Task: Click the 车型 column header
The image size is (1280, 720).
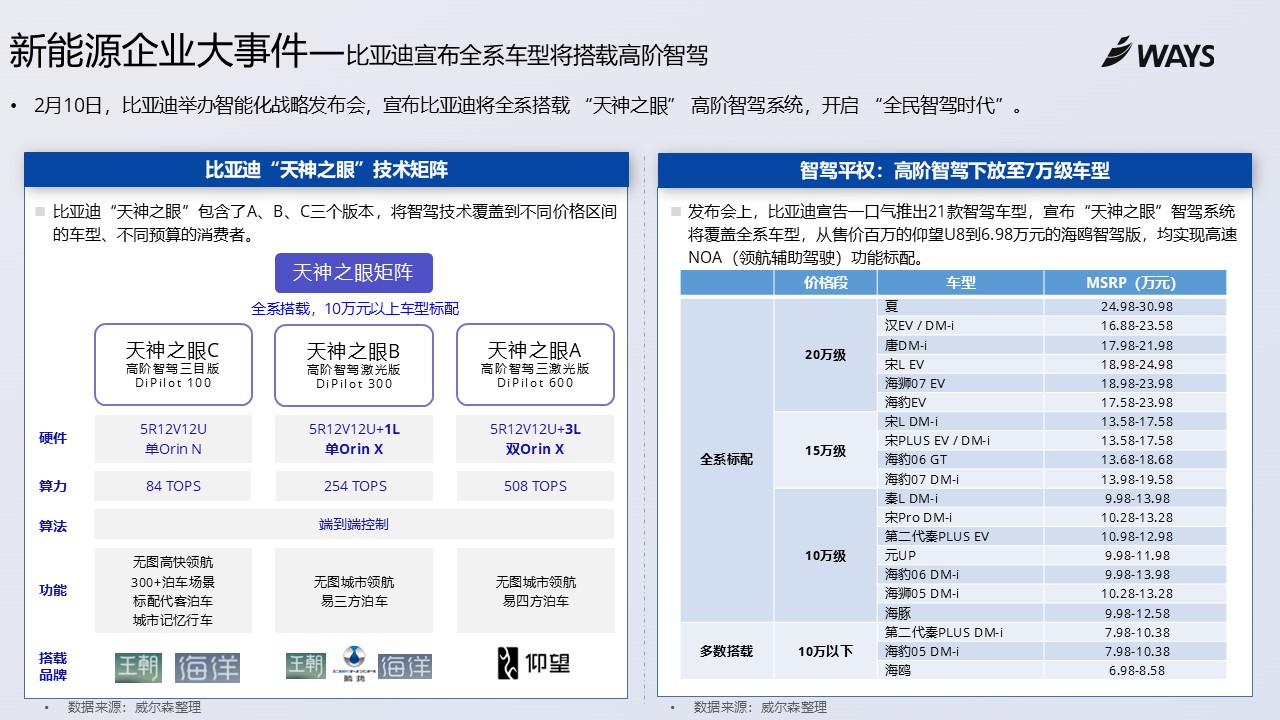Action: (x=961, y=283)
